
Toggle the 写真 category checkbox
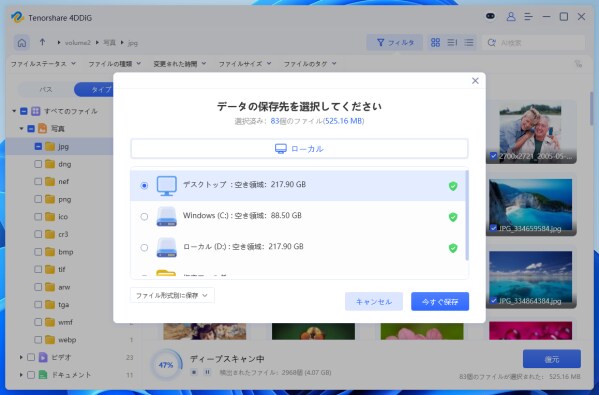(31, 129)
